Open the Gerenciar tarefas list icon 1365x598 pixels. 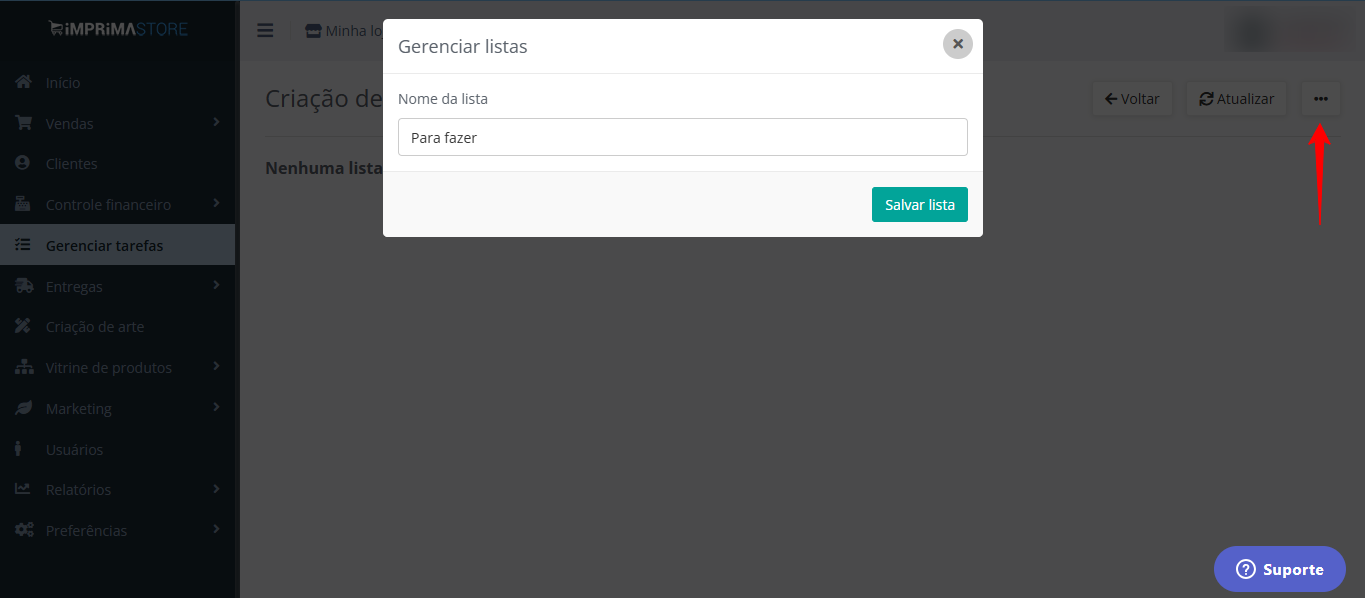(23, 245)
